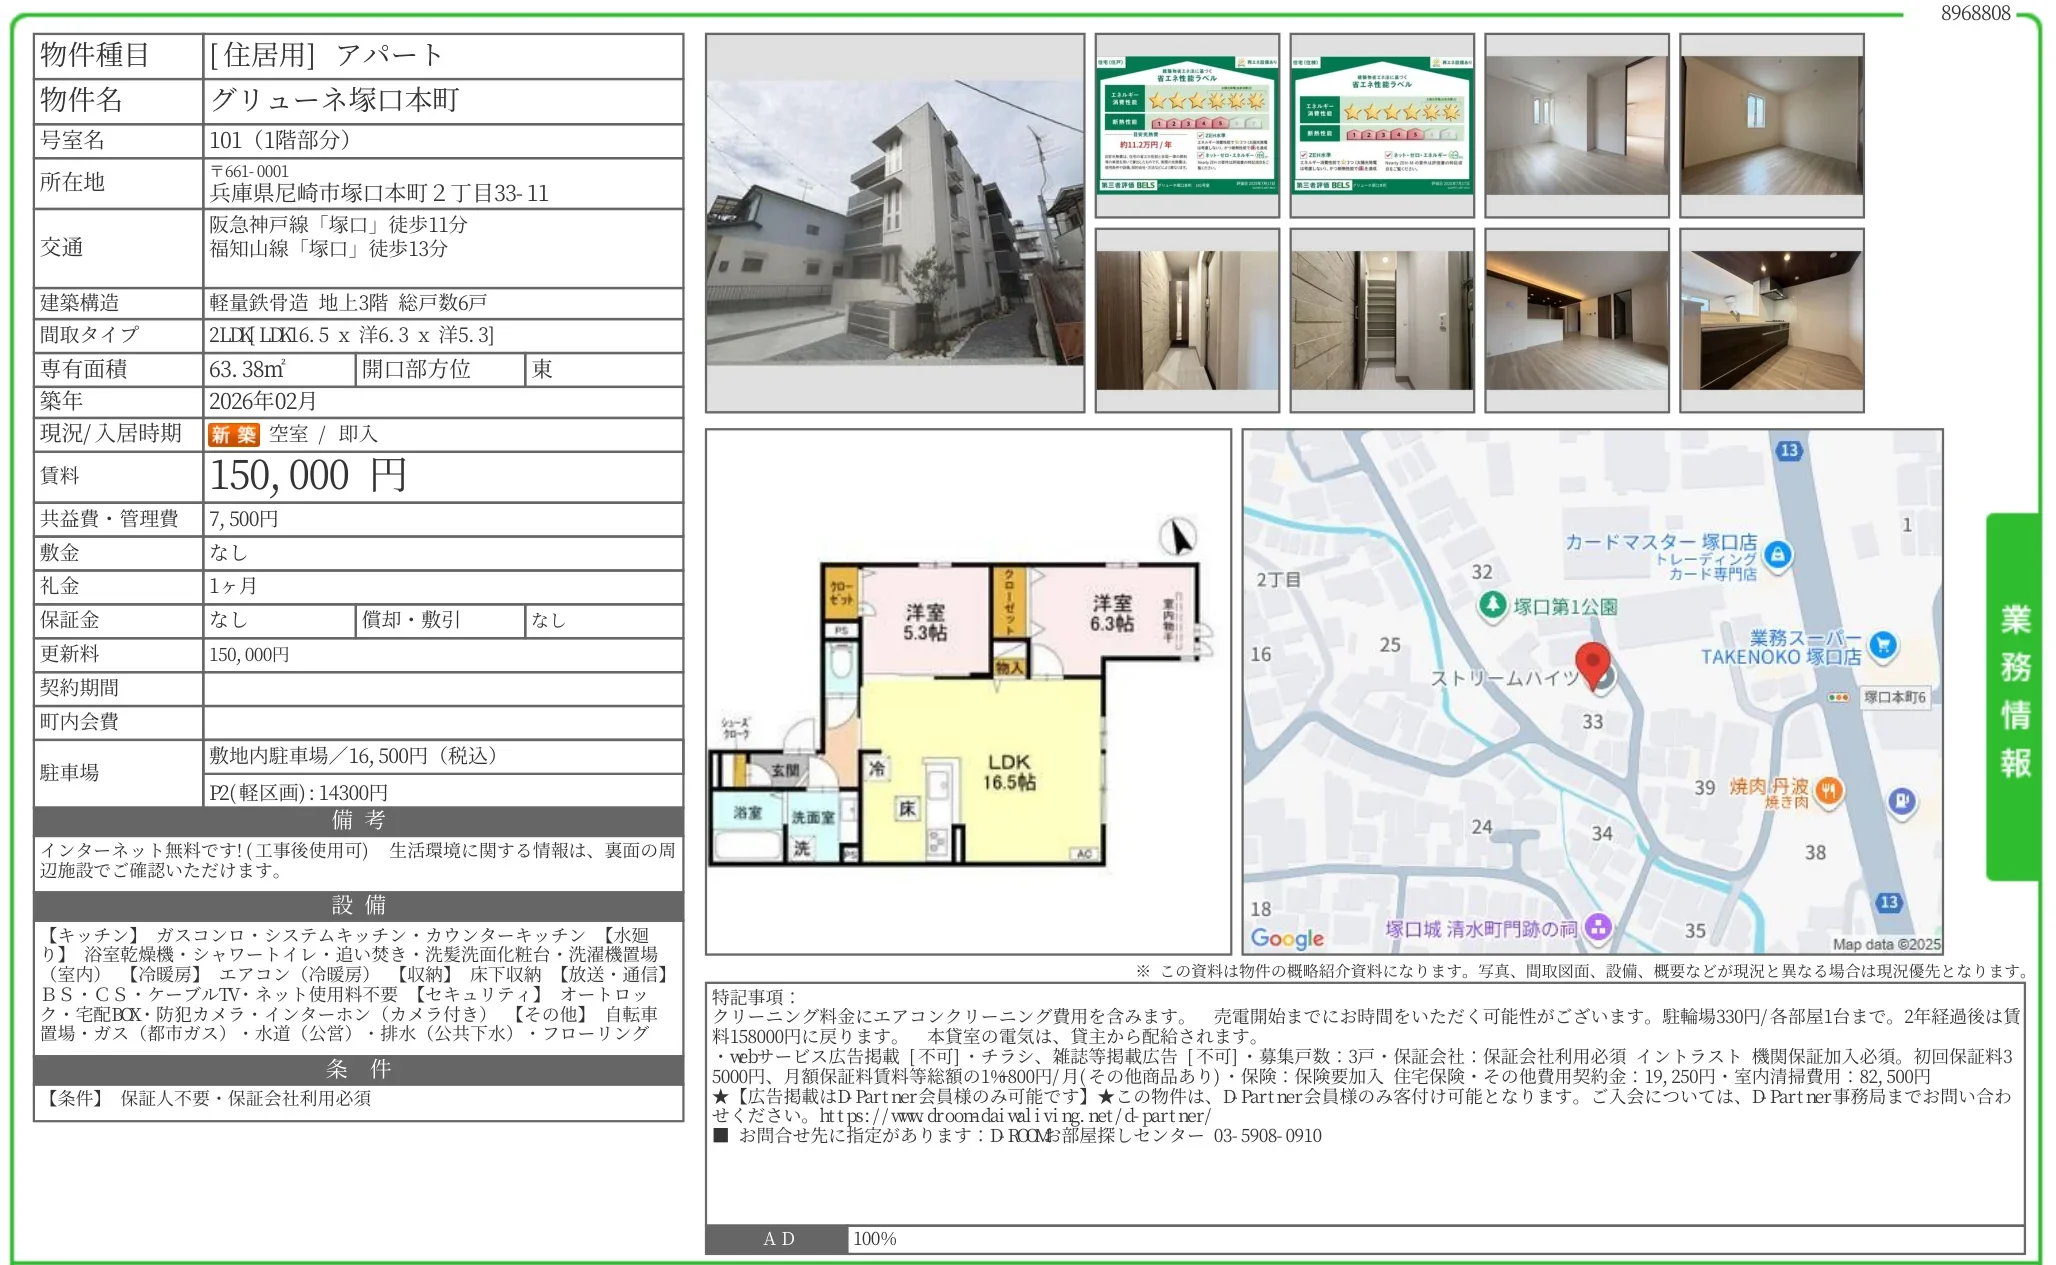Image resolution: width=2056 pixels, height=1265 pixels.
Task: Click the Google logo on the map
Action: [1286, 936]
